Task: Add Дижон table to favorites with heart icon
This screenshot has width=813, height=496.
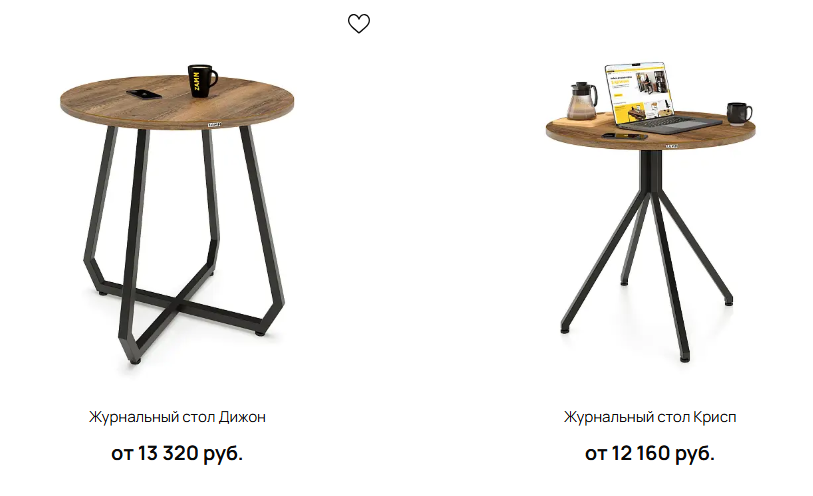Action: [x=359, y=23]
